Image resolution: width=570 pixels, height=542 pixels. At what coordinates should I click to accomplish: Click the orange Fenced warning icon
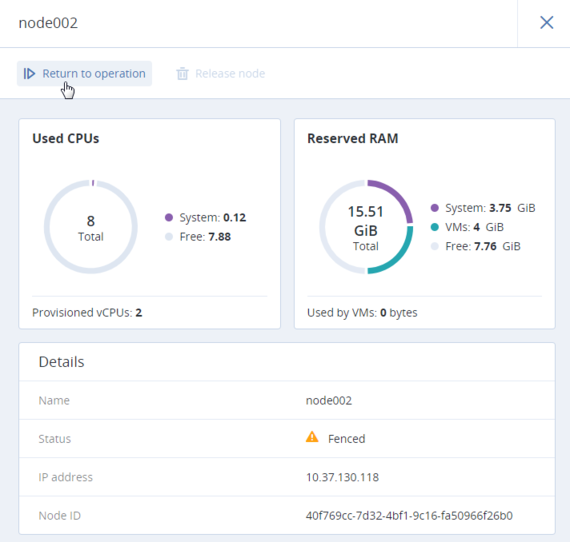click(312, 437)
